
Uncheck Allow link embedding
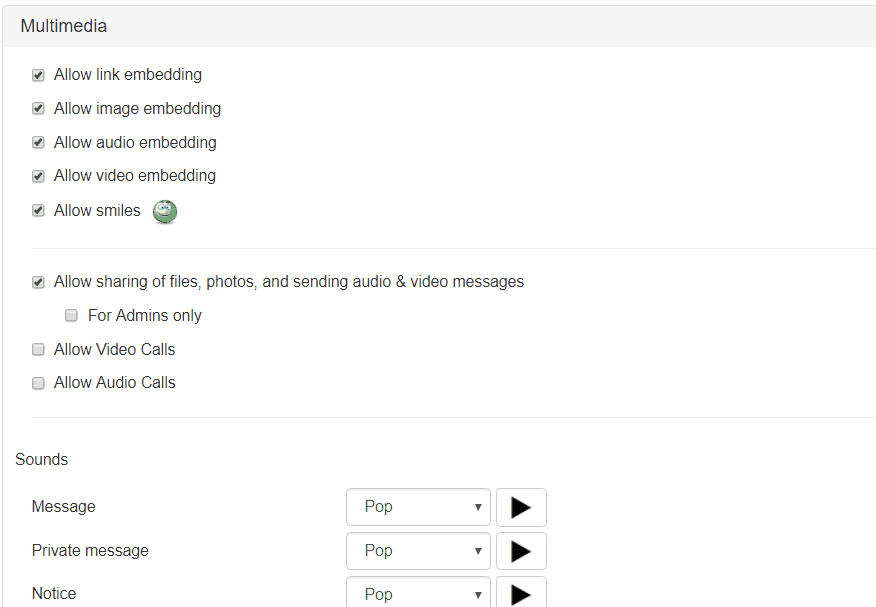(38, 75)
